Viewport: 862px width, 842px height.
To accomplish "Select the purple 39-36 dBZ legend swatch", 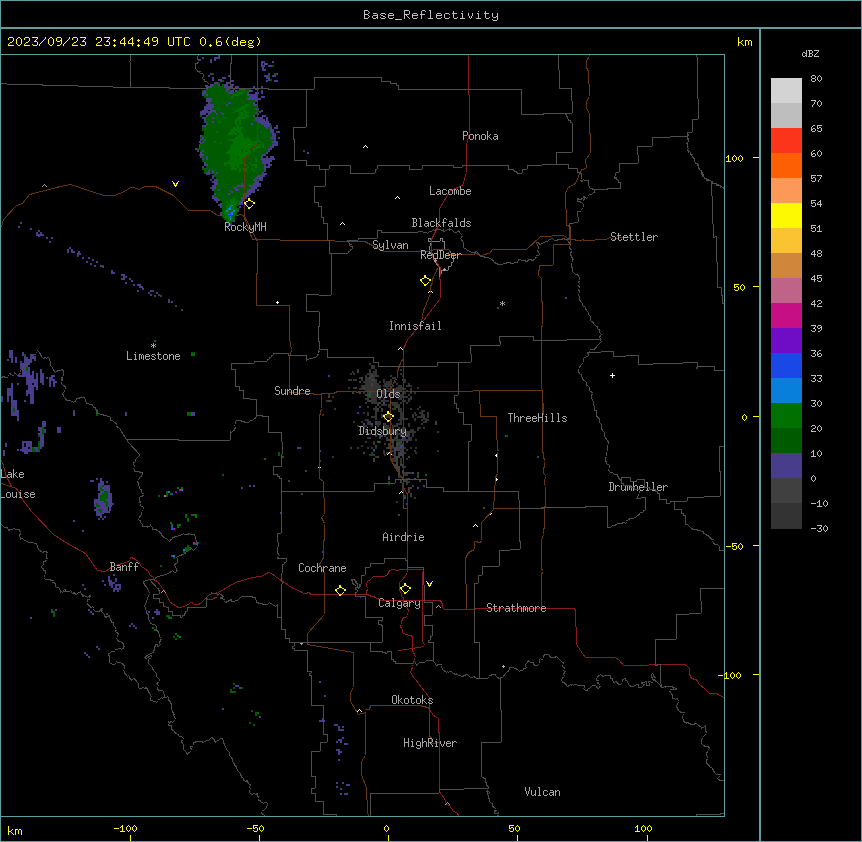I will [x=786, y=341].
